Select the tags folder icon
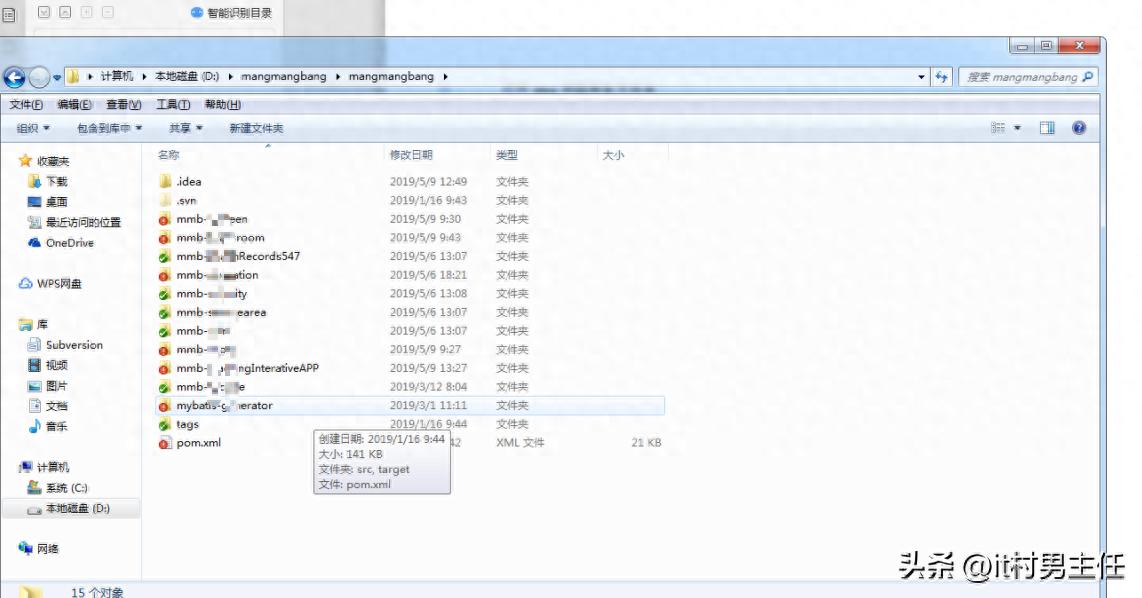 [165, 424]
